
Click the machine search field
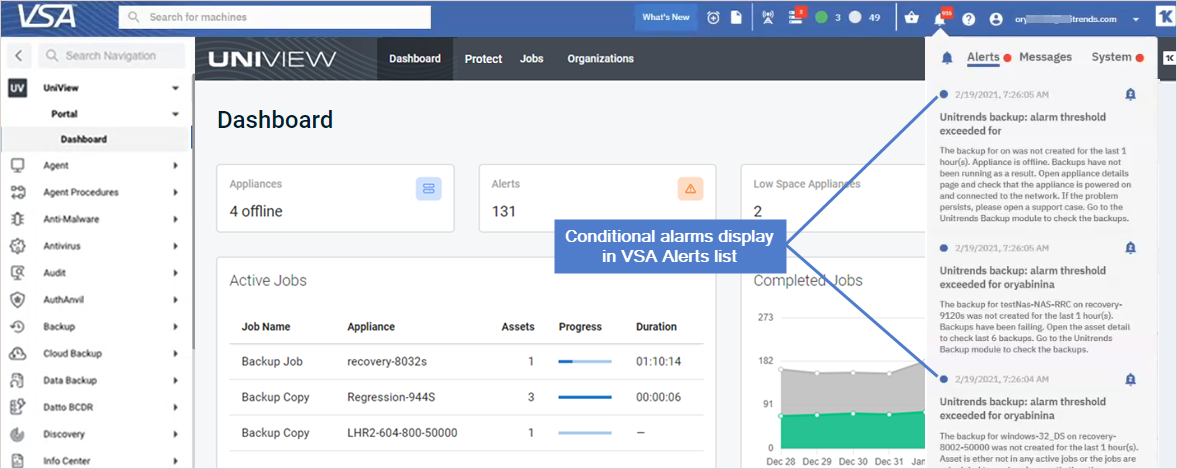click(x=275, y=17)
